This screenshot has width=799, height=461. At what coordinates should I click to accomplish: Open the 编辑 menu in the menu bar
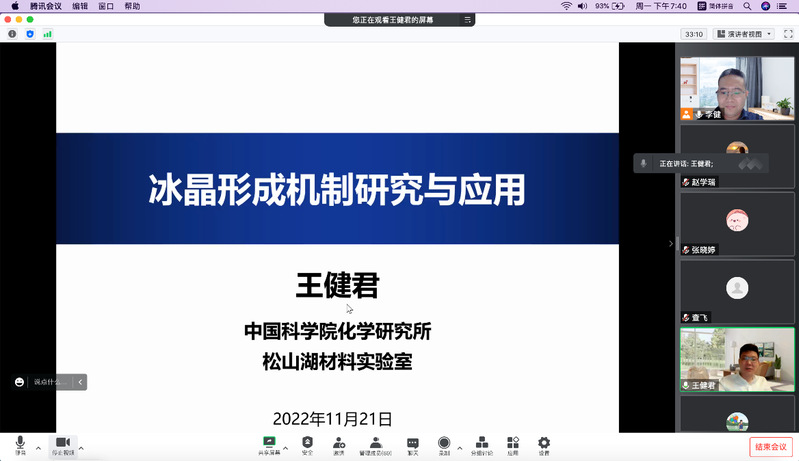point(80,6)
